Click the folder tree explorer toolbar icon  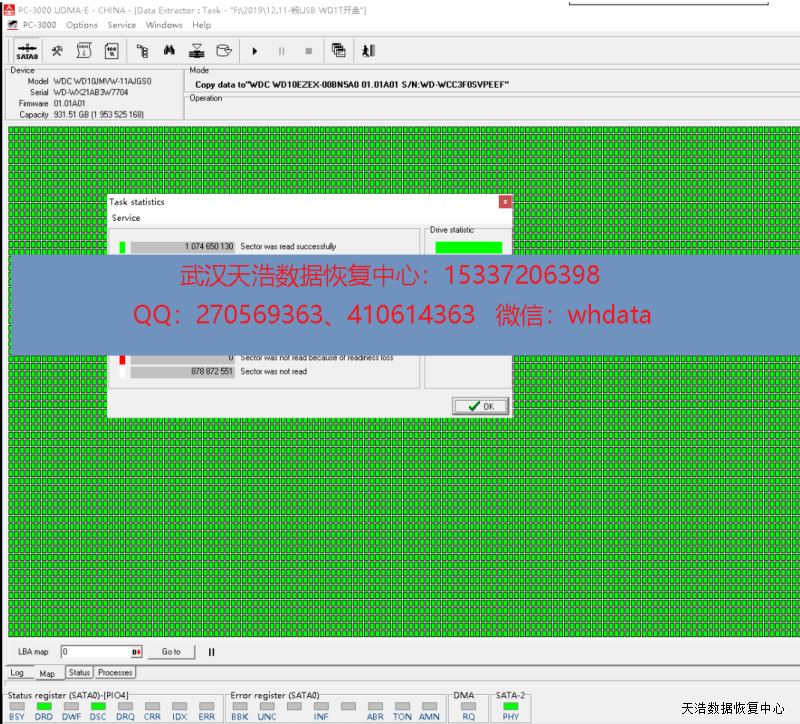click(142, 51)
